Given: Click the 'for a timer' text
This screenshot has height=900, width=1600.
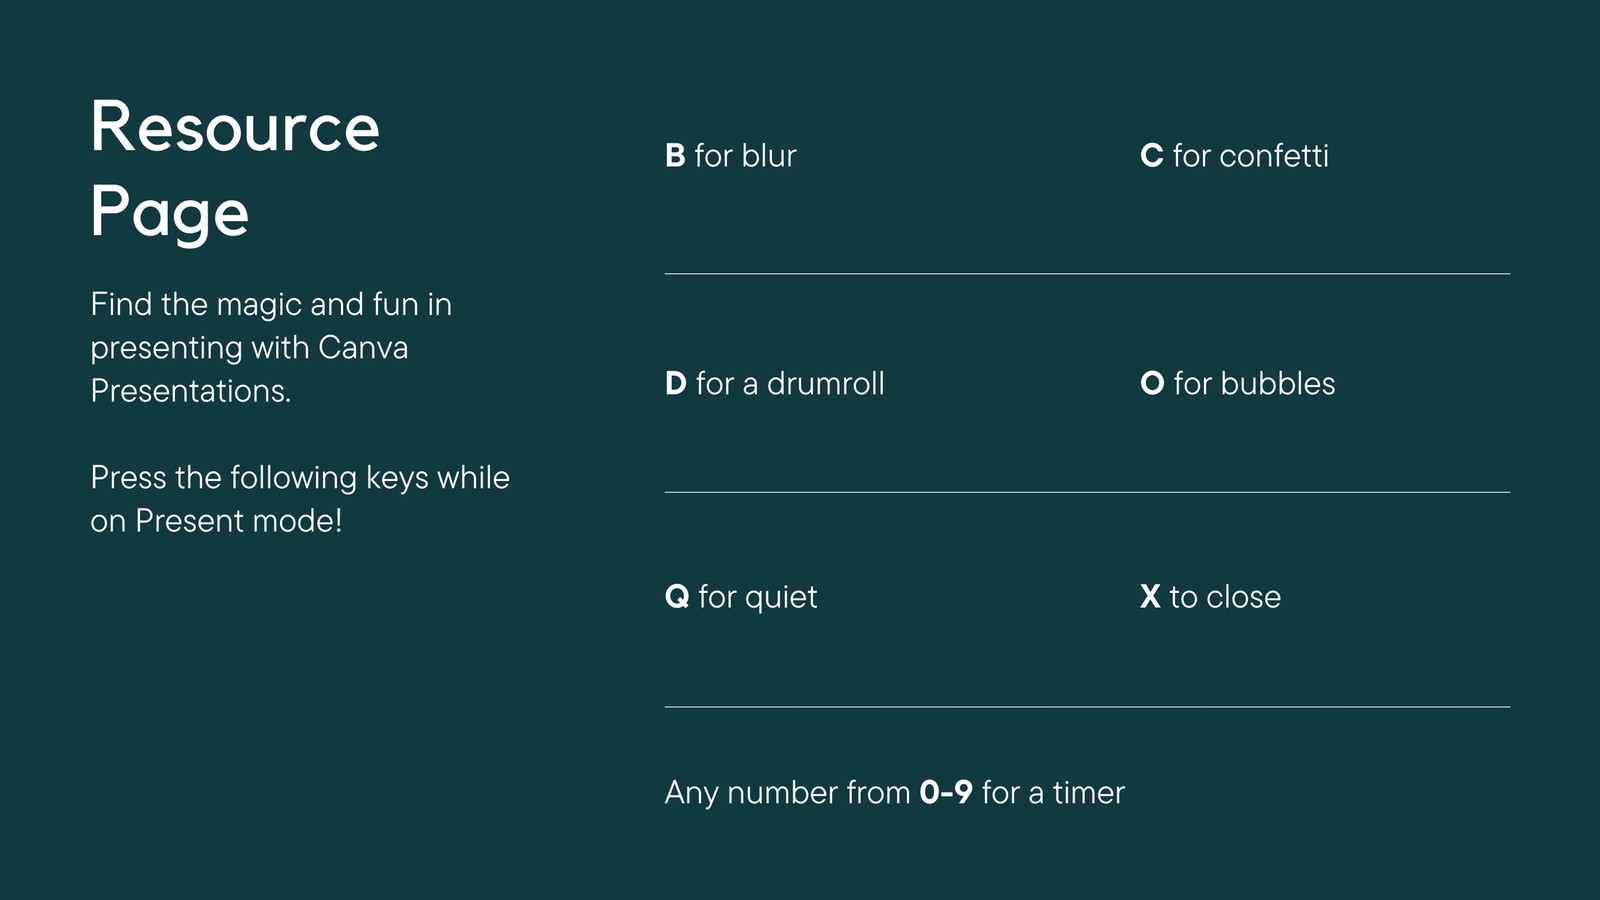Looking at the screenshot, I should 1053,793.
